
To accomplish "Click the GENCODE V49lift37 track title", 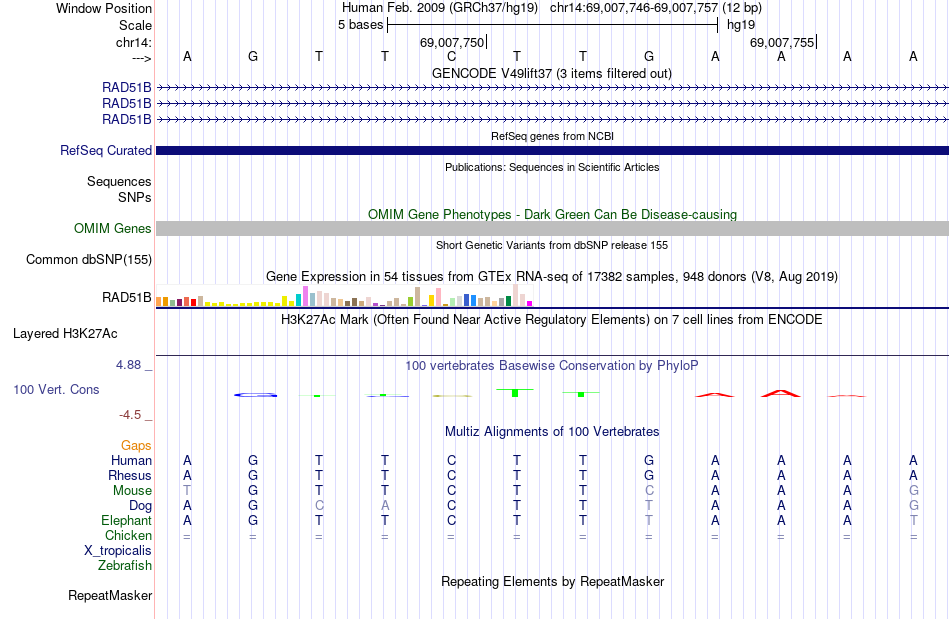I will pyautogui.click(x=552, y=73).
